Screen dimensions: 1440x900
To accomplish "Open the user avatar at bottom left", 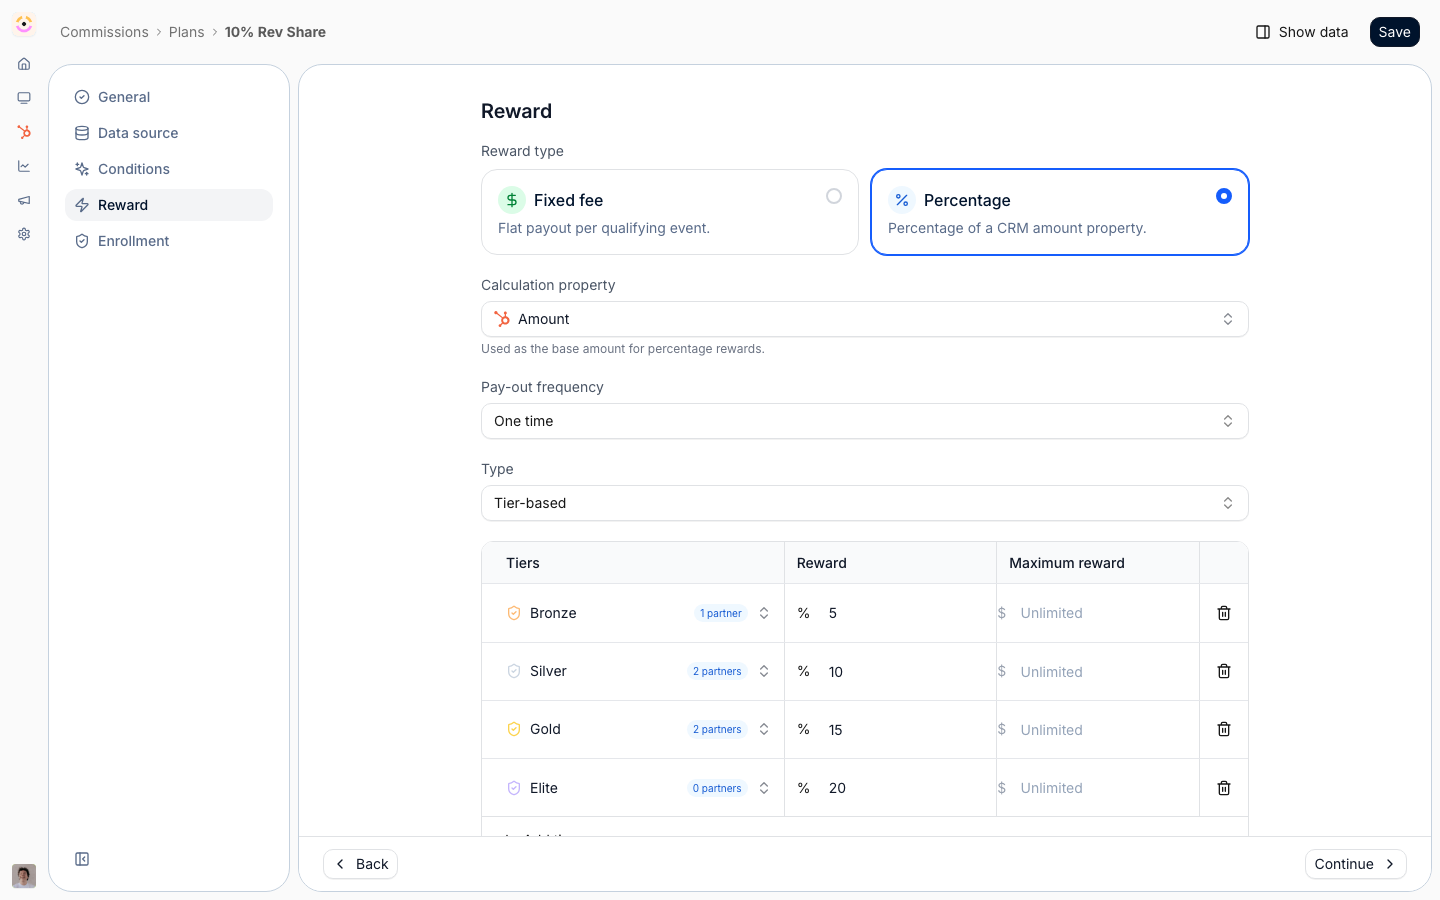I will 24,876.
